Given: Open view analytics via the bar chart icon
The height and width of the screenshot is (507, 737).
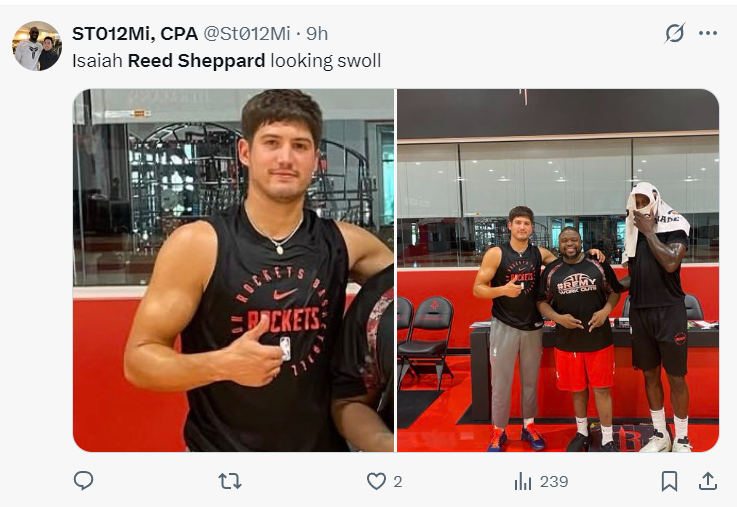Looking at the screenshot, I should [x=523, y=481].
